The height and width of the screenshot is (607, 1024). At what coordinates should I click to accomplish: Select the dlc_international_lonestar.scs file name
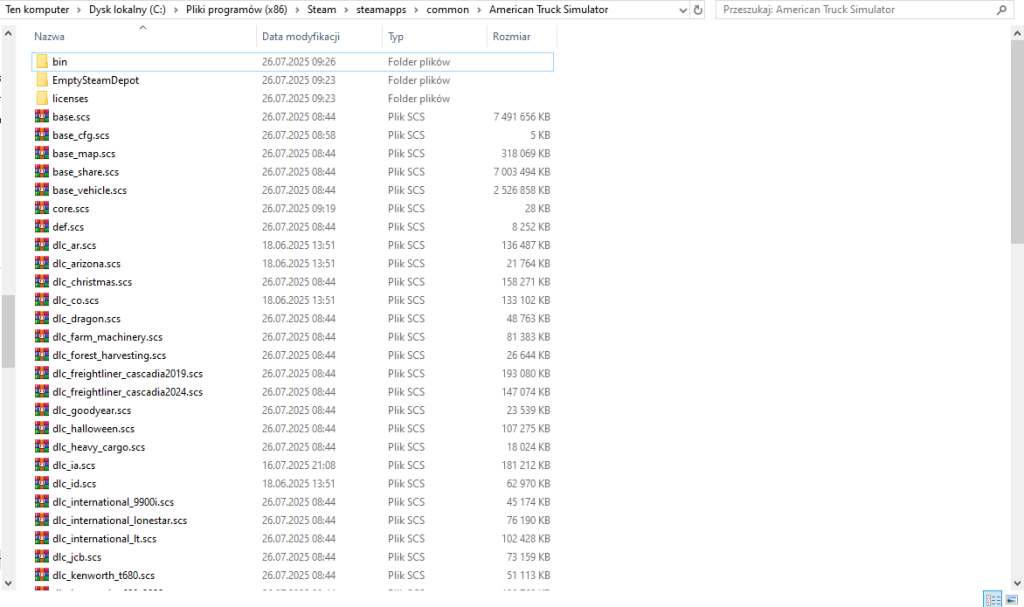[120, 520]
